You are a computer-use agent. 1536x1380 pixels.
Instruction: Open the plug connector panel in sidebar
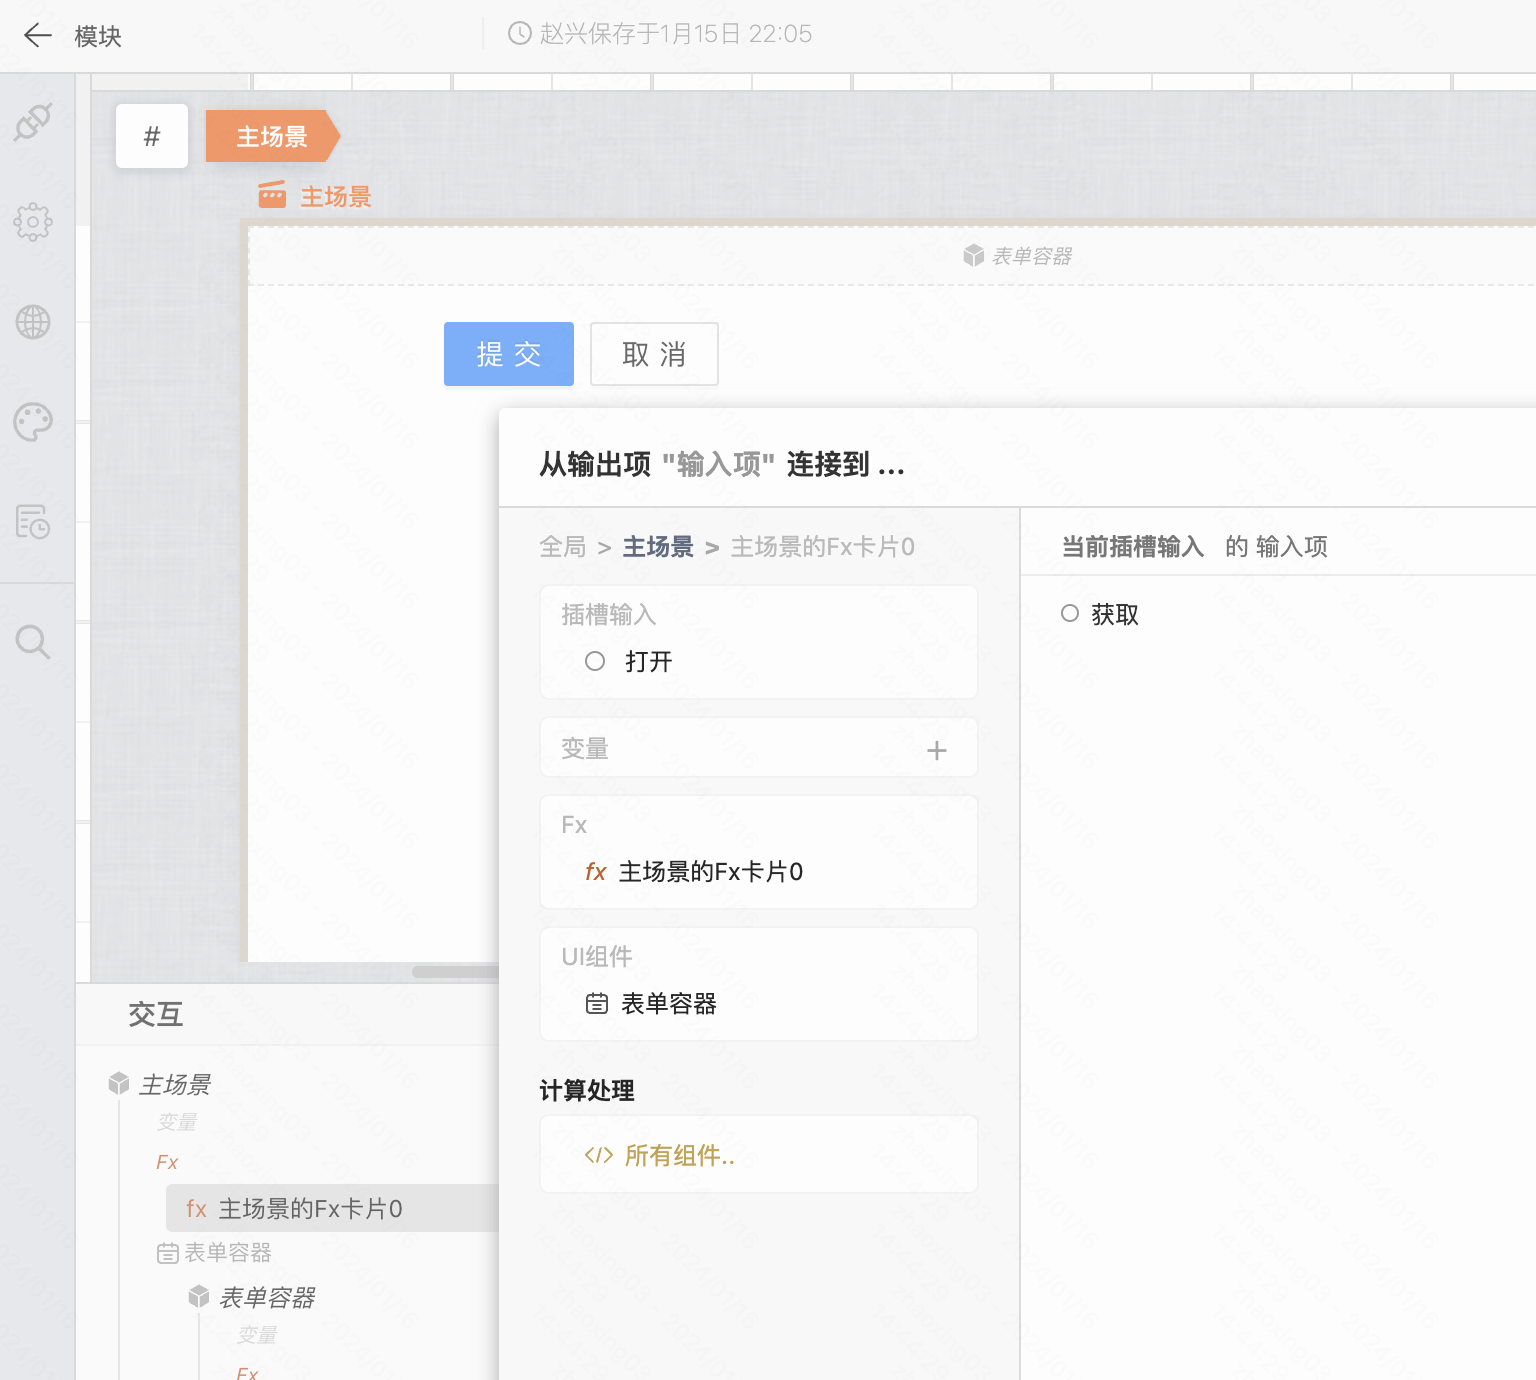pyautogui.click(x=33, y=122)
